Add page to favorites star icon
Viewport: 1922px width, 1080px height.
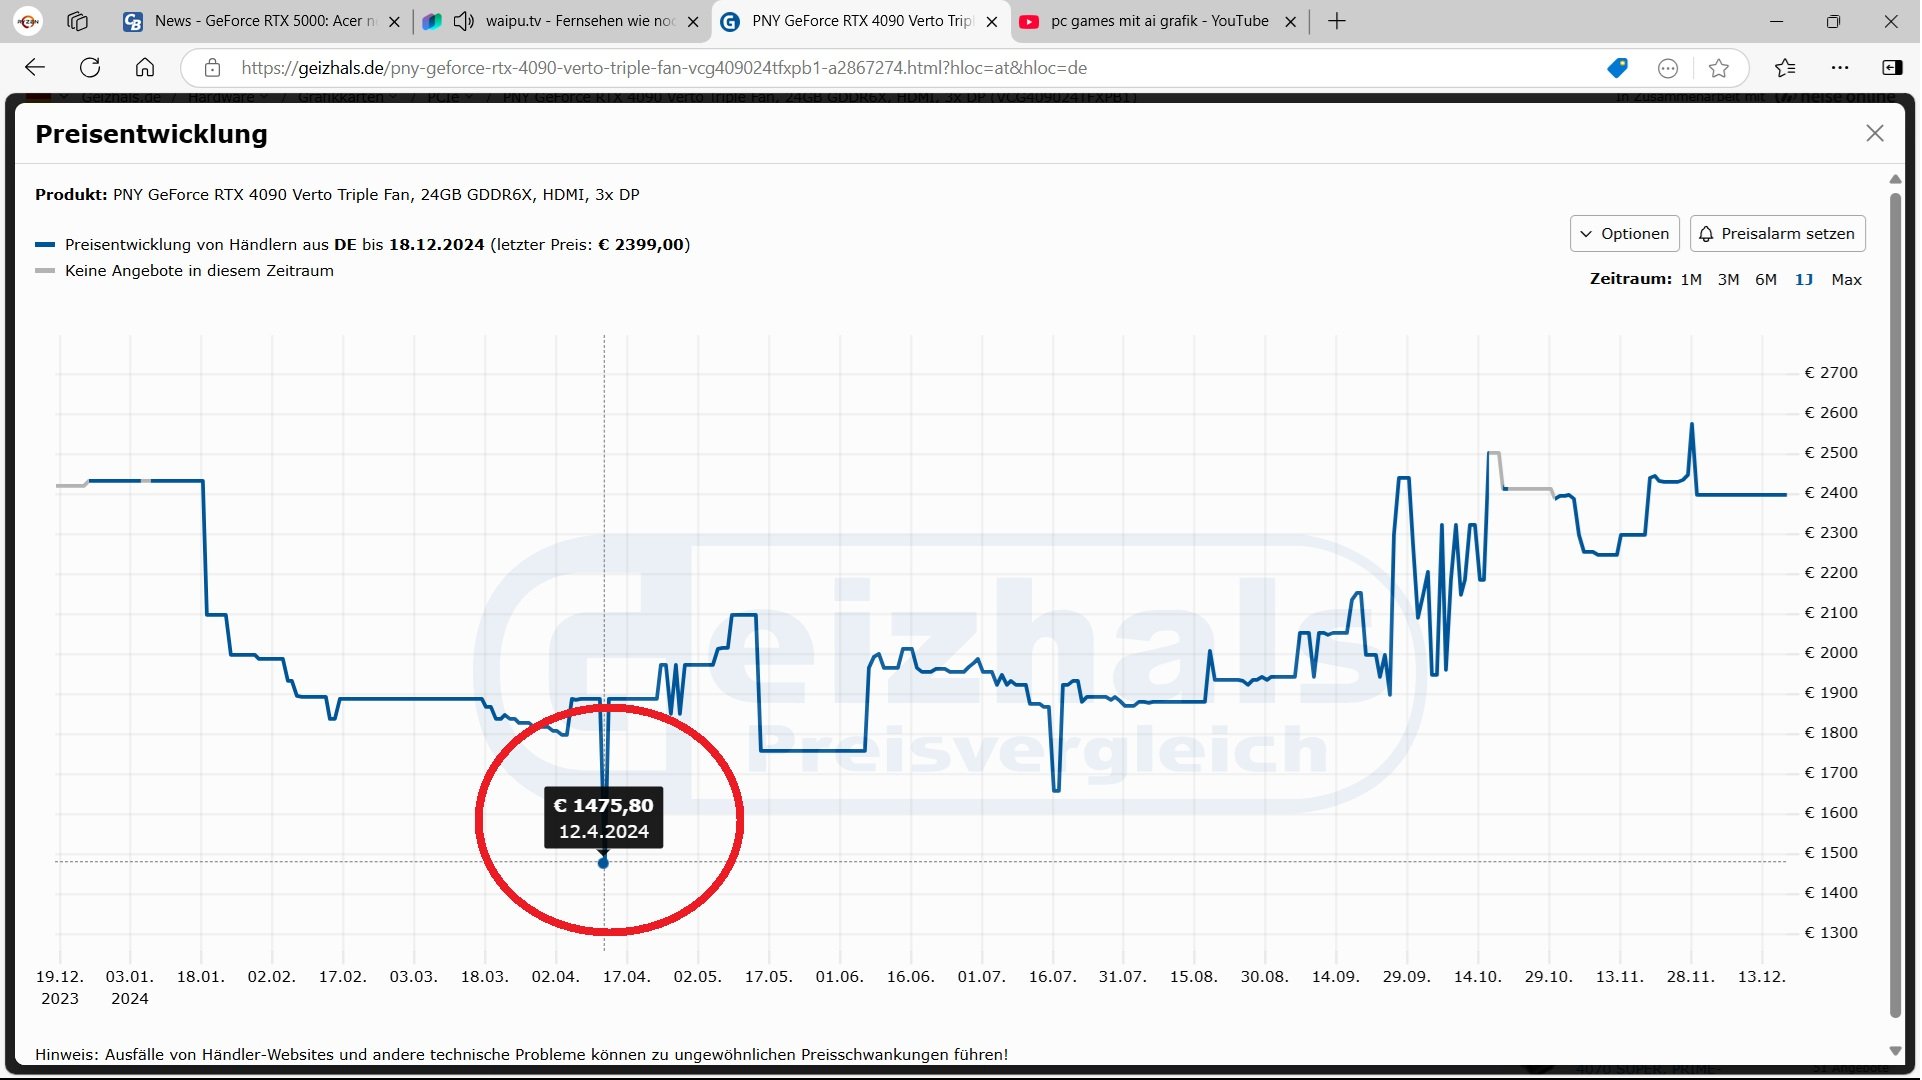point(1719,68)
